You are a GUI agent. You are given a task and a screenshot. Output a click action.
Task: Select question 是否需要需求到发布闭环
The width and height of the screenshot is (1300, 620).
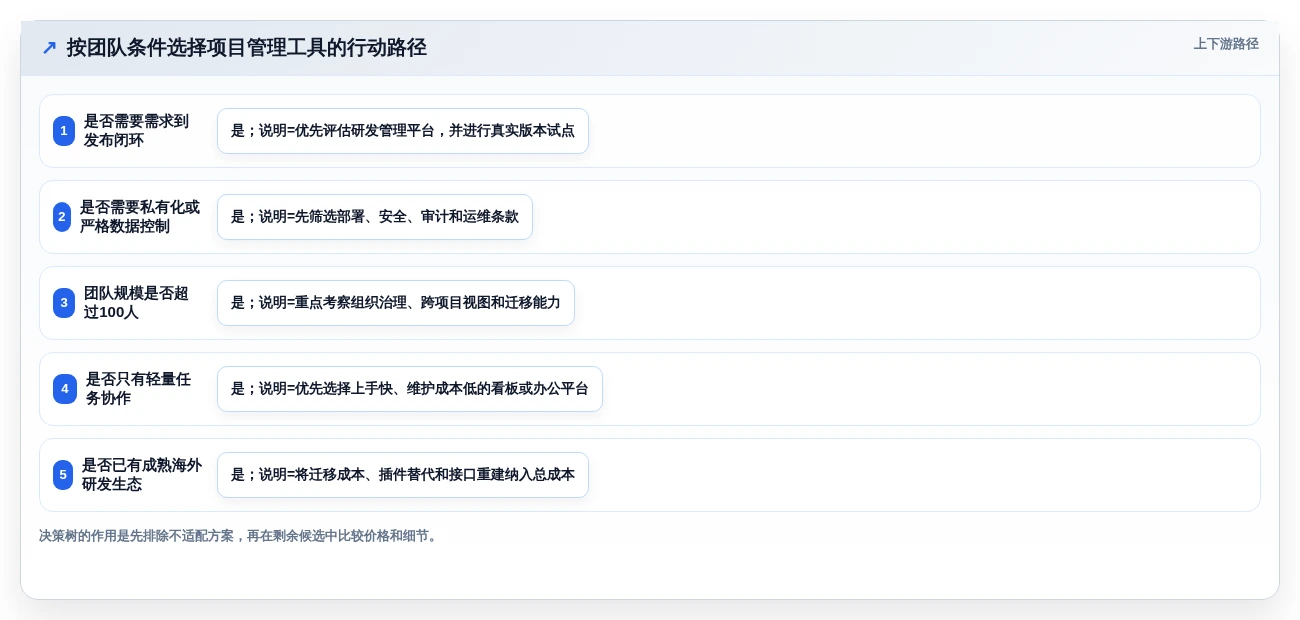point(136,131)
